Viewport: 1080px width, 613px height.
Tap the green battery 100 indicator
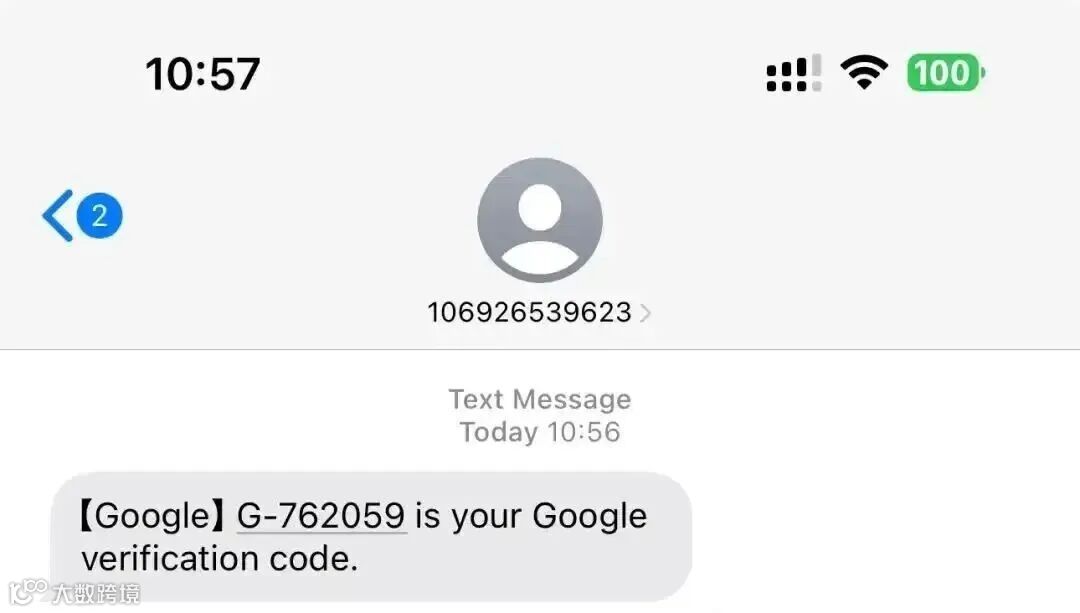946,72
